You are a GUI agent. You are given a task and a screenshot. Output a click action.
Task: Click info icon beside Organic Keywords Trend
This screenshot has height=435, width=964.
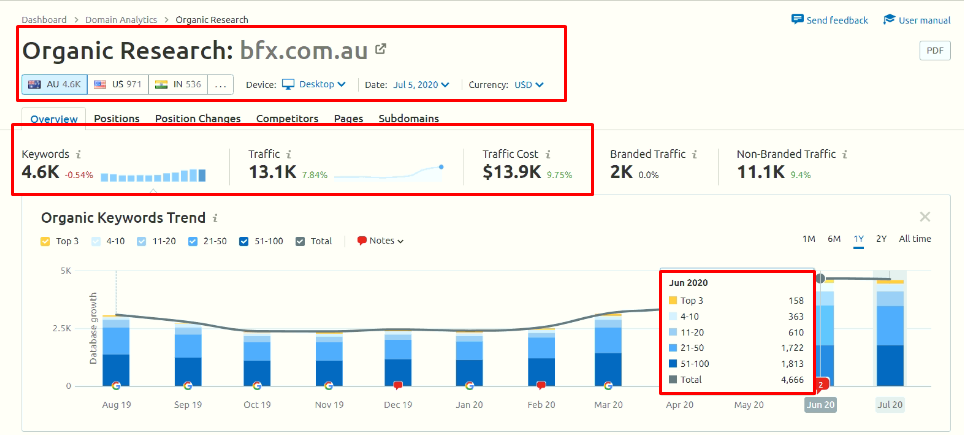pos(215,218)
